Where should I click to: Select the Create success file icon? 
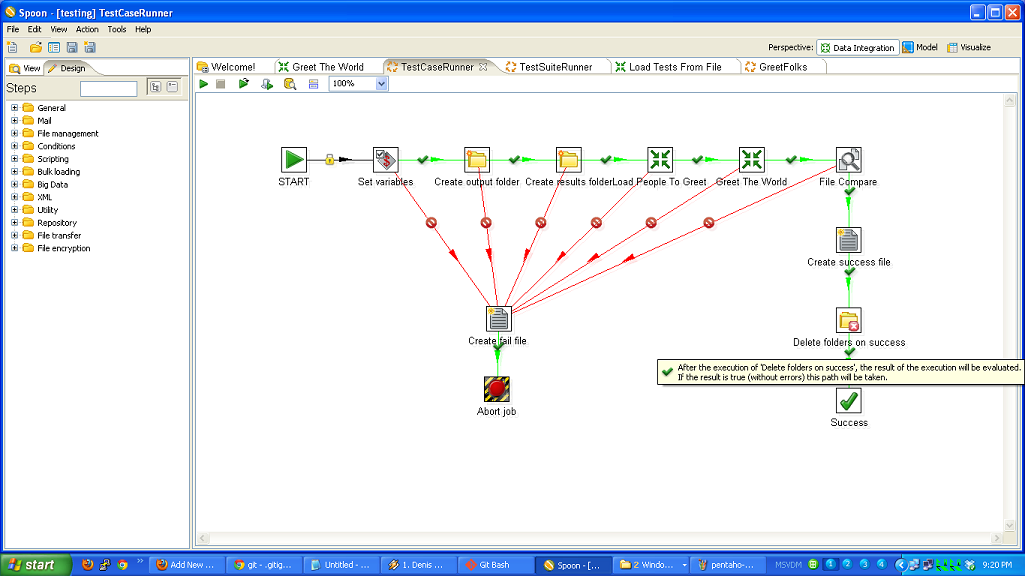pyautogui.click(x=849, y=240)
